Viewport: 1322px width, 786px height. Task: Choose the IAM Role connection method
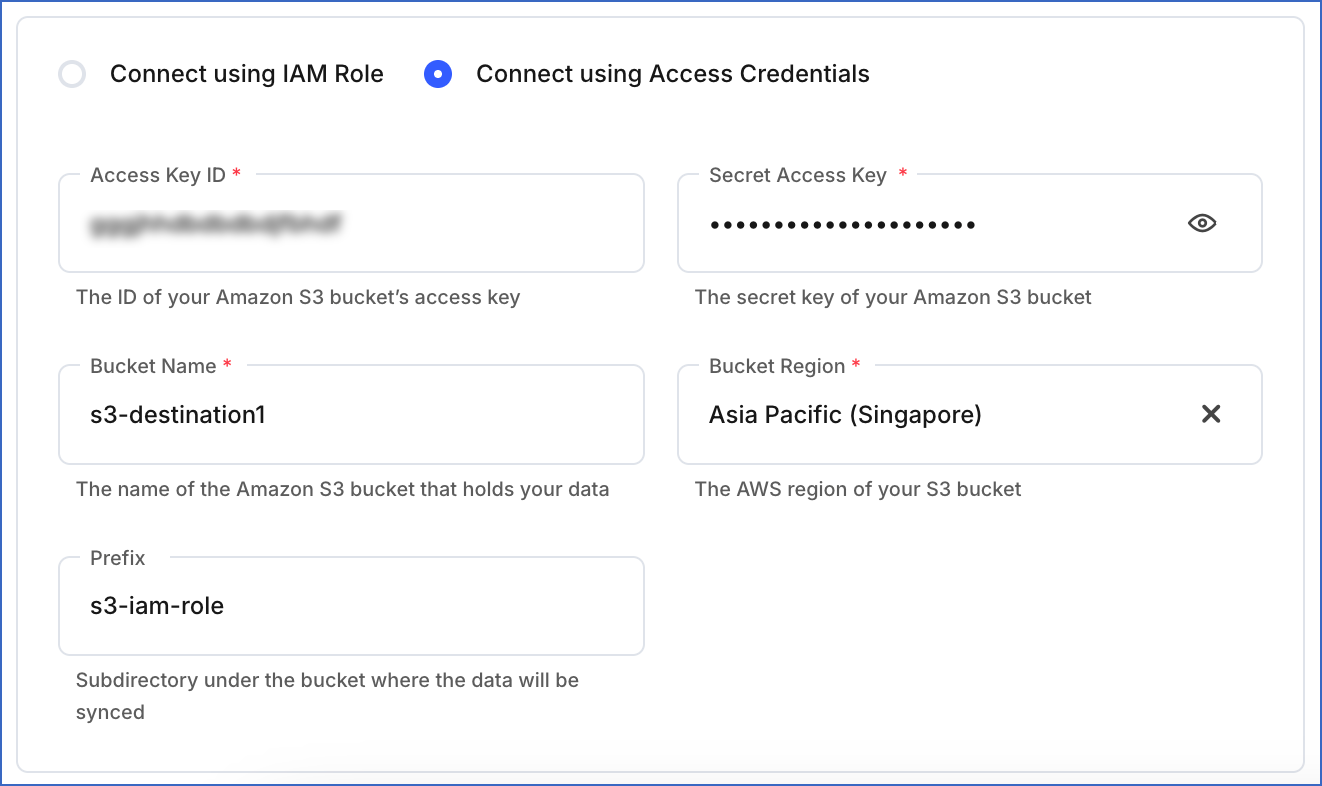(x=72, y=73)
